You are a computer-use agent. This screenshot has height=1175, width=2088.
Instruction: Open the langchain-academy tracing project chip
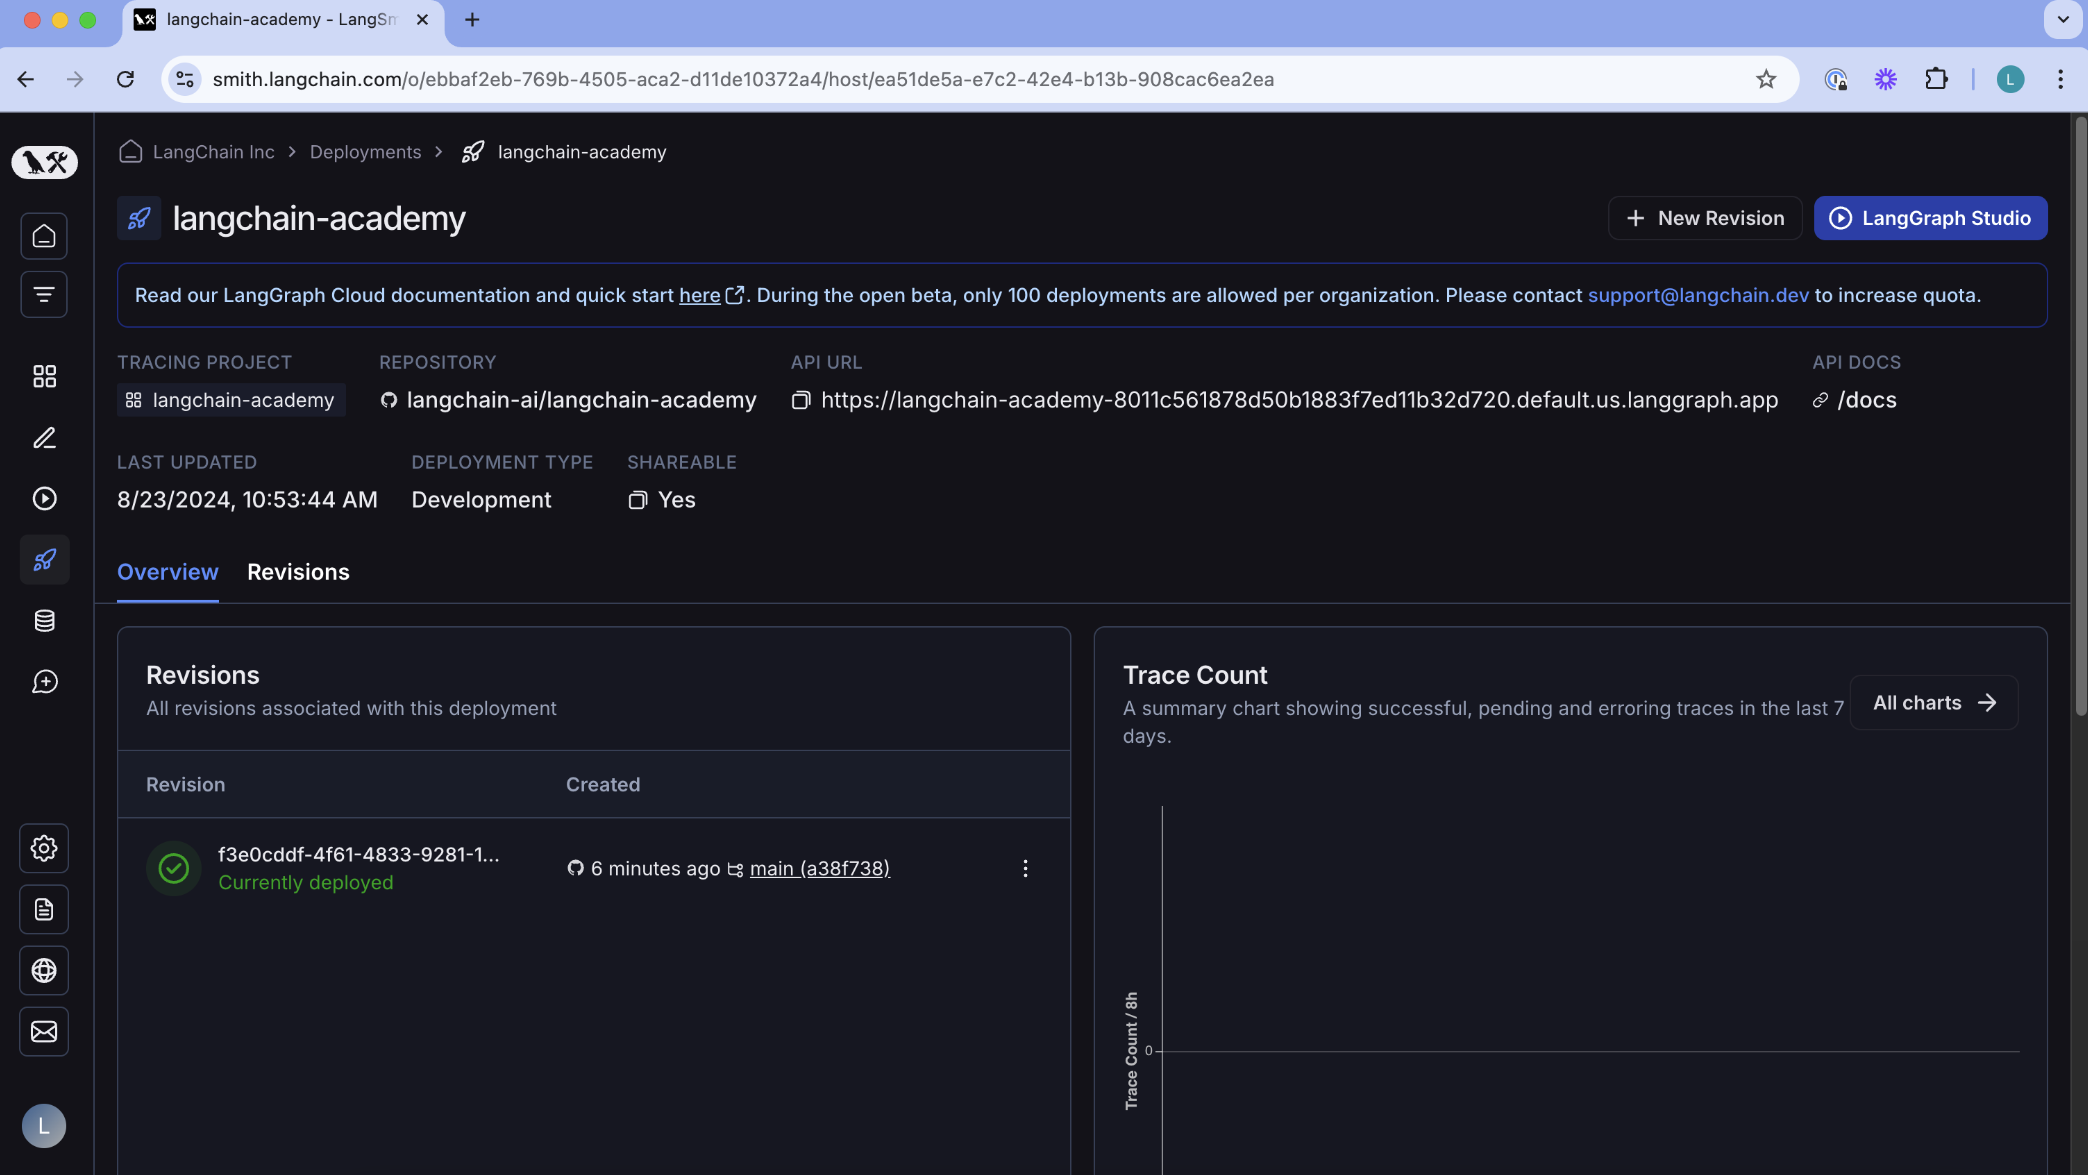click(x=231, y=400)
